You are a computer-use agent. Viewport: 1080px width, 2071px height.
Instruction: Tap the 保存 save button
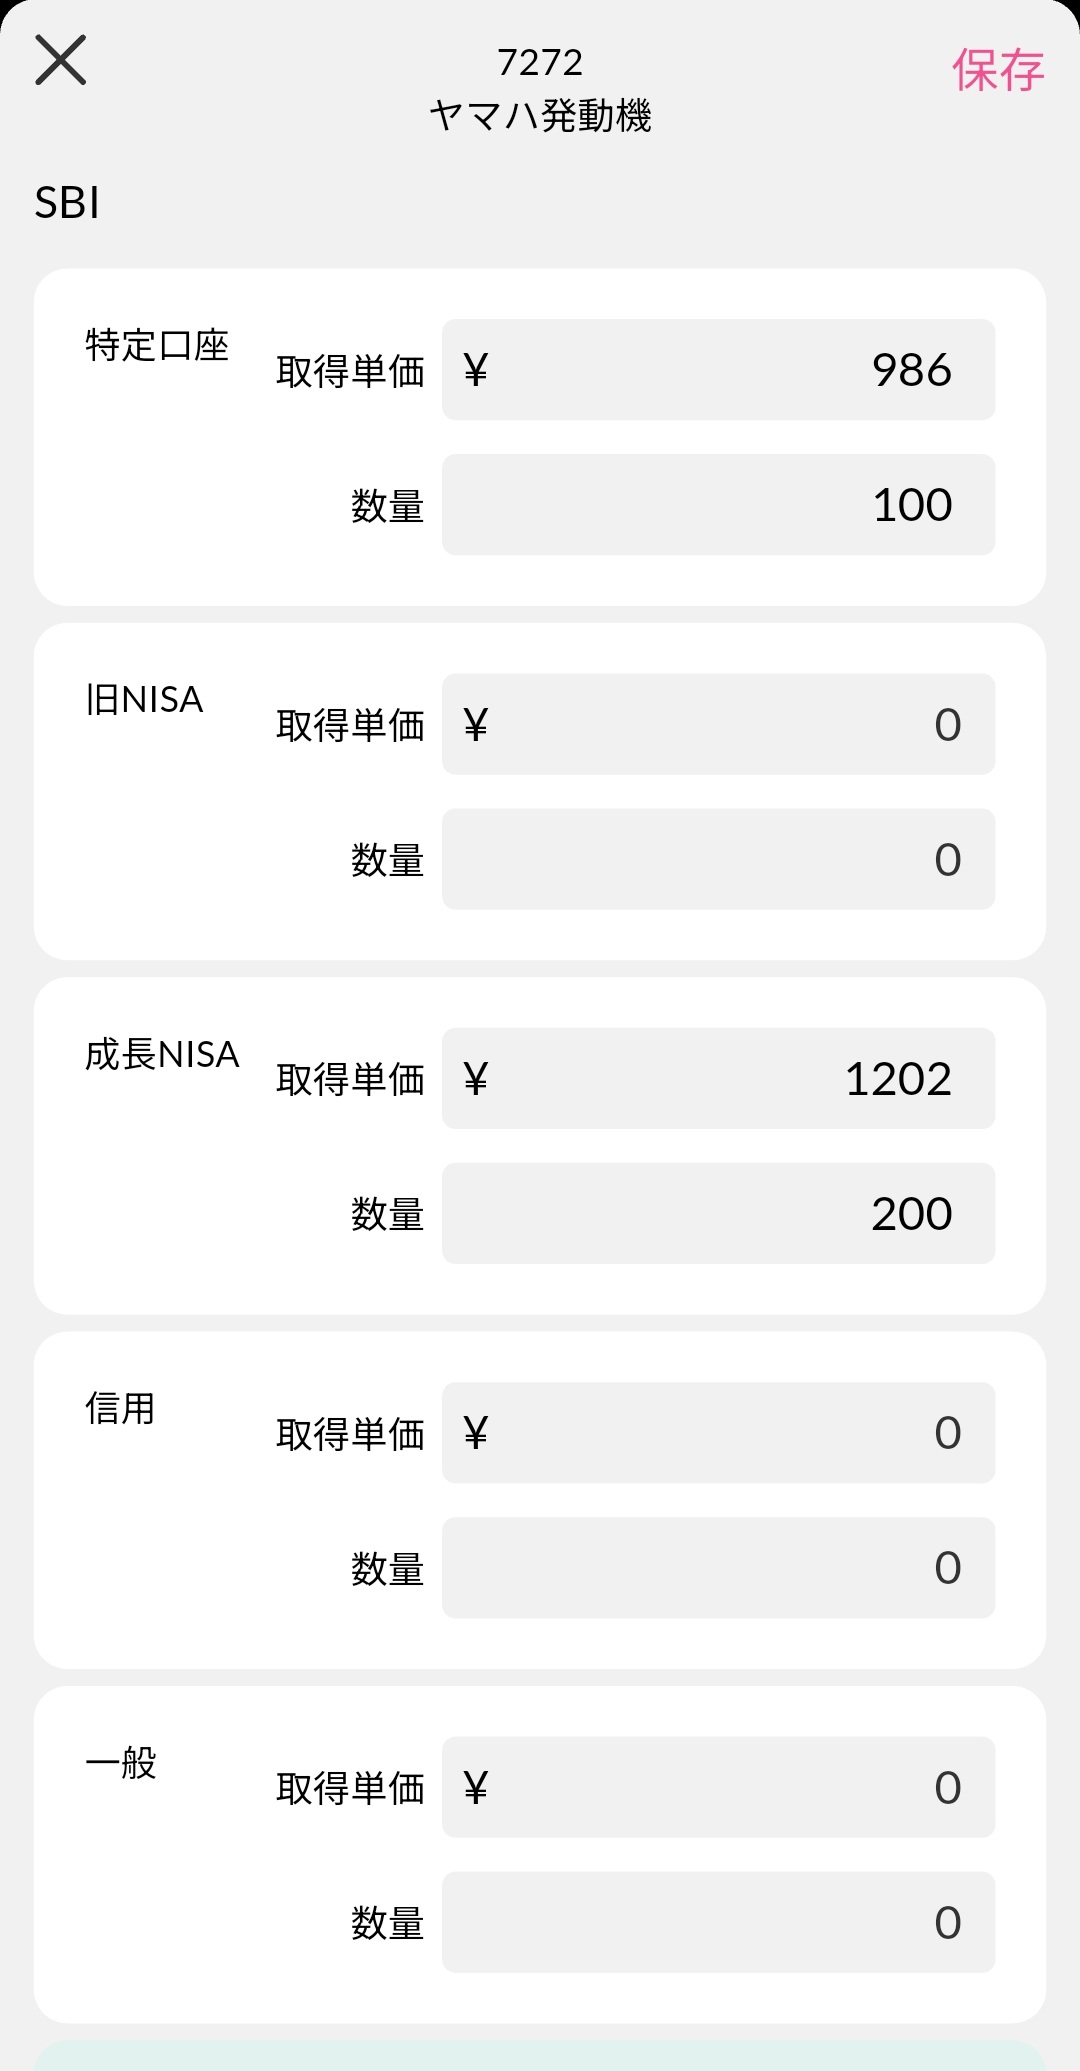tap(997, 70)
